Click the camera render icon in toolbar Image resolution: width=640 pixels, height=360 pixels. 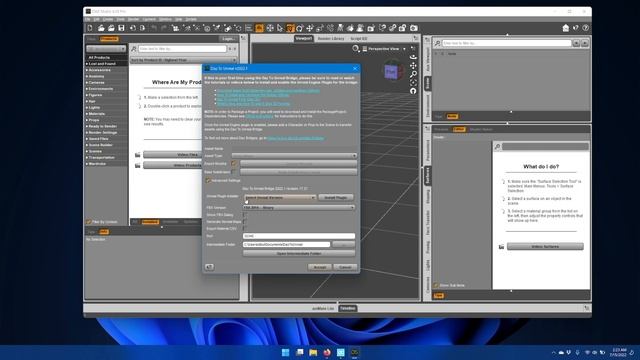414,28
